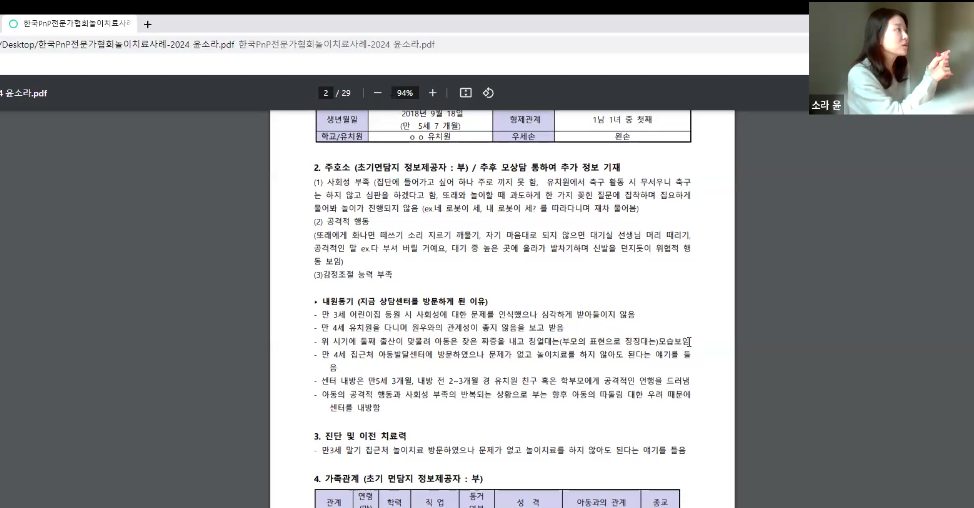Open a new browser tab with plus
Image resolution: width=974 pixels, height=508 pixels.
tap(147, 24)
